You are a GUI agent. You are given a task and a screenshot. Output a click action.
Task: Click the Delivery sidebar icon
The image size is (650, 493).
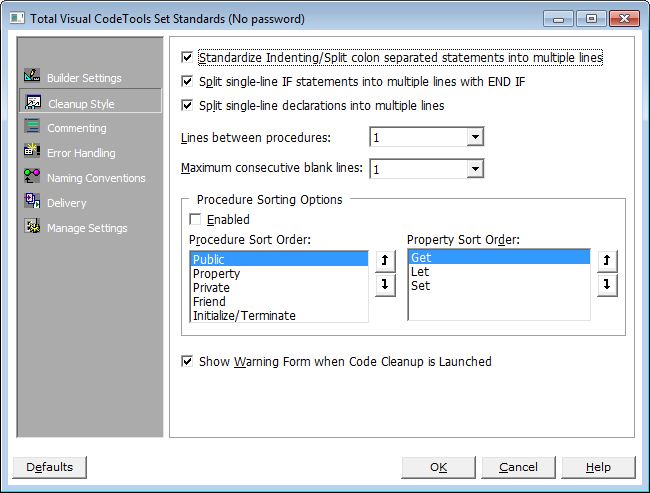point(31,202)
